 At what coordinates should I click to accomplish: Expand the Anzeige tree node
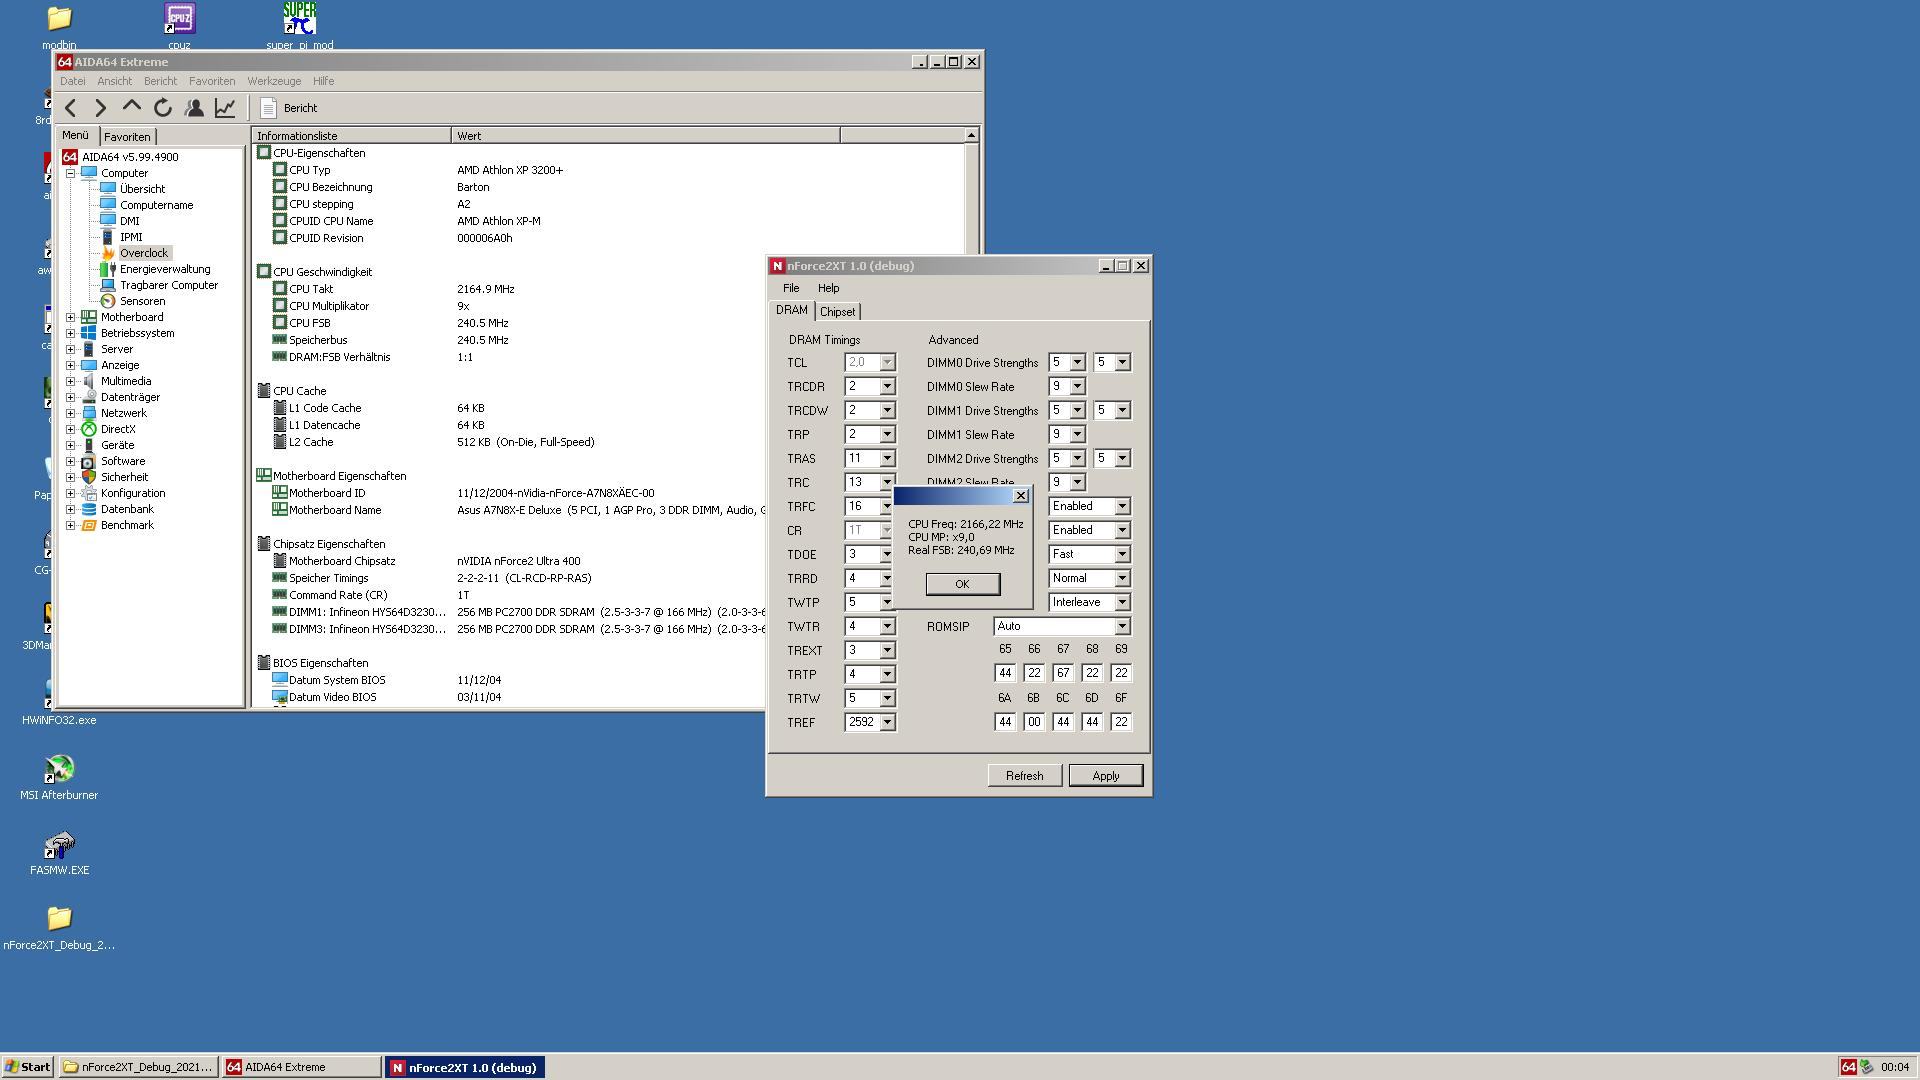71,365
